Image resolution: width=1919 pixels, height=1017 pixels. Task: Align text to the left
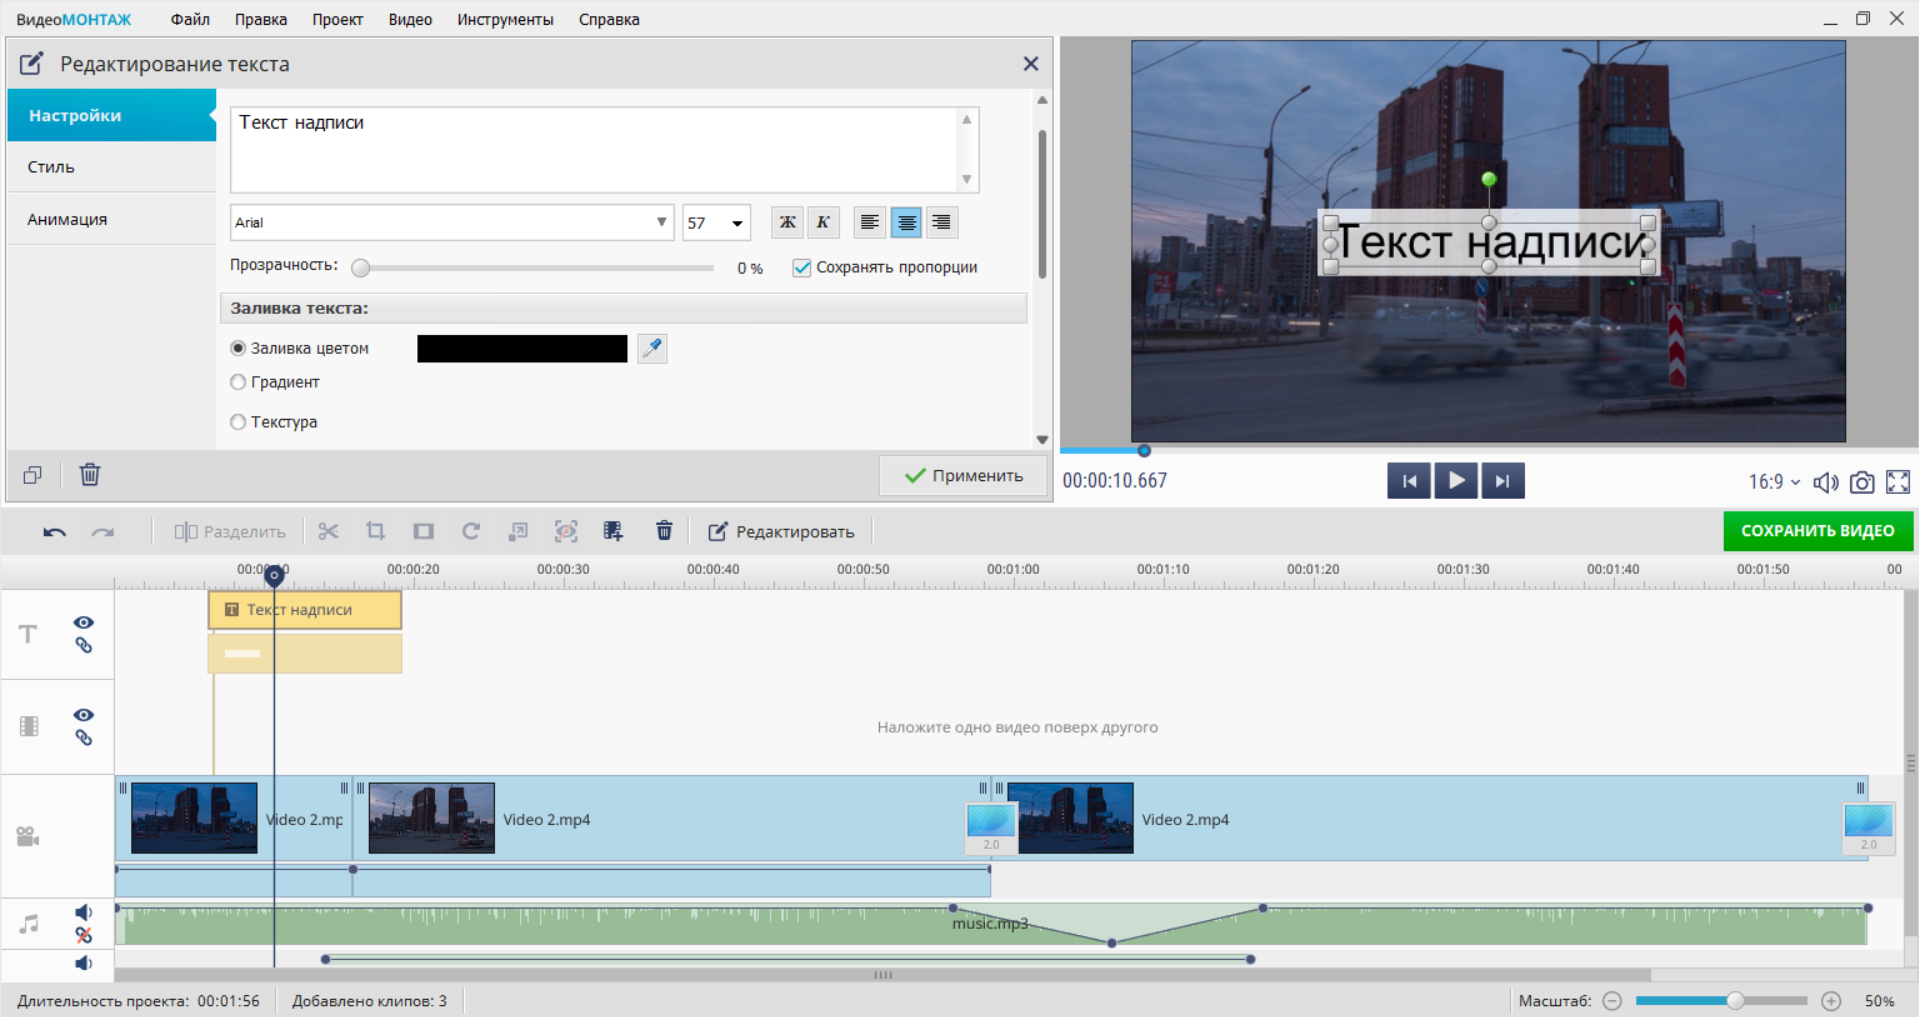(x=870, y=222)
